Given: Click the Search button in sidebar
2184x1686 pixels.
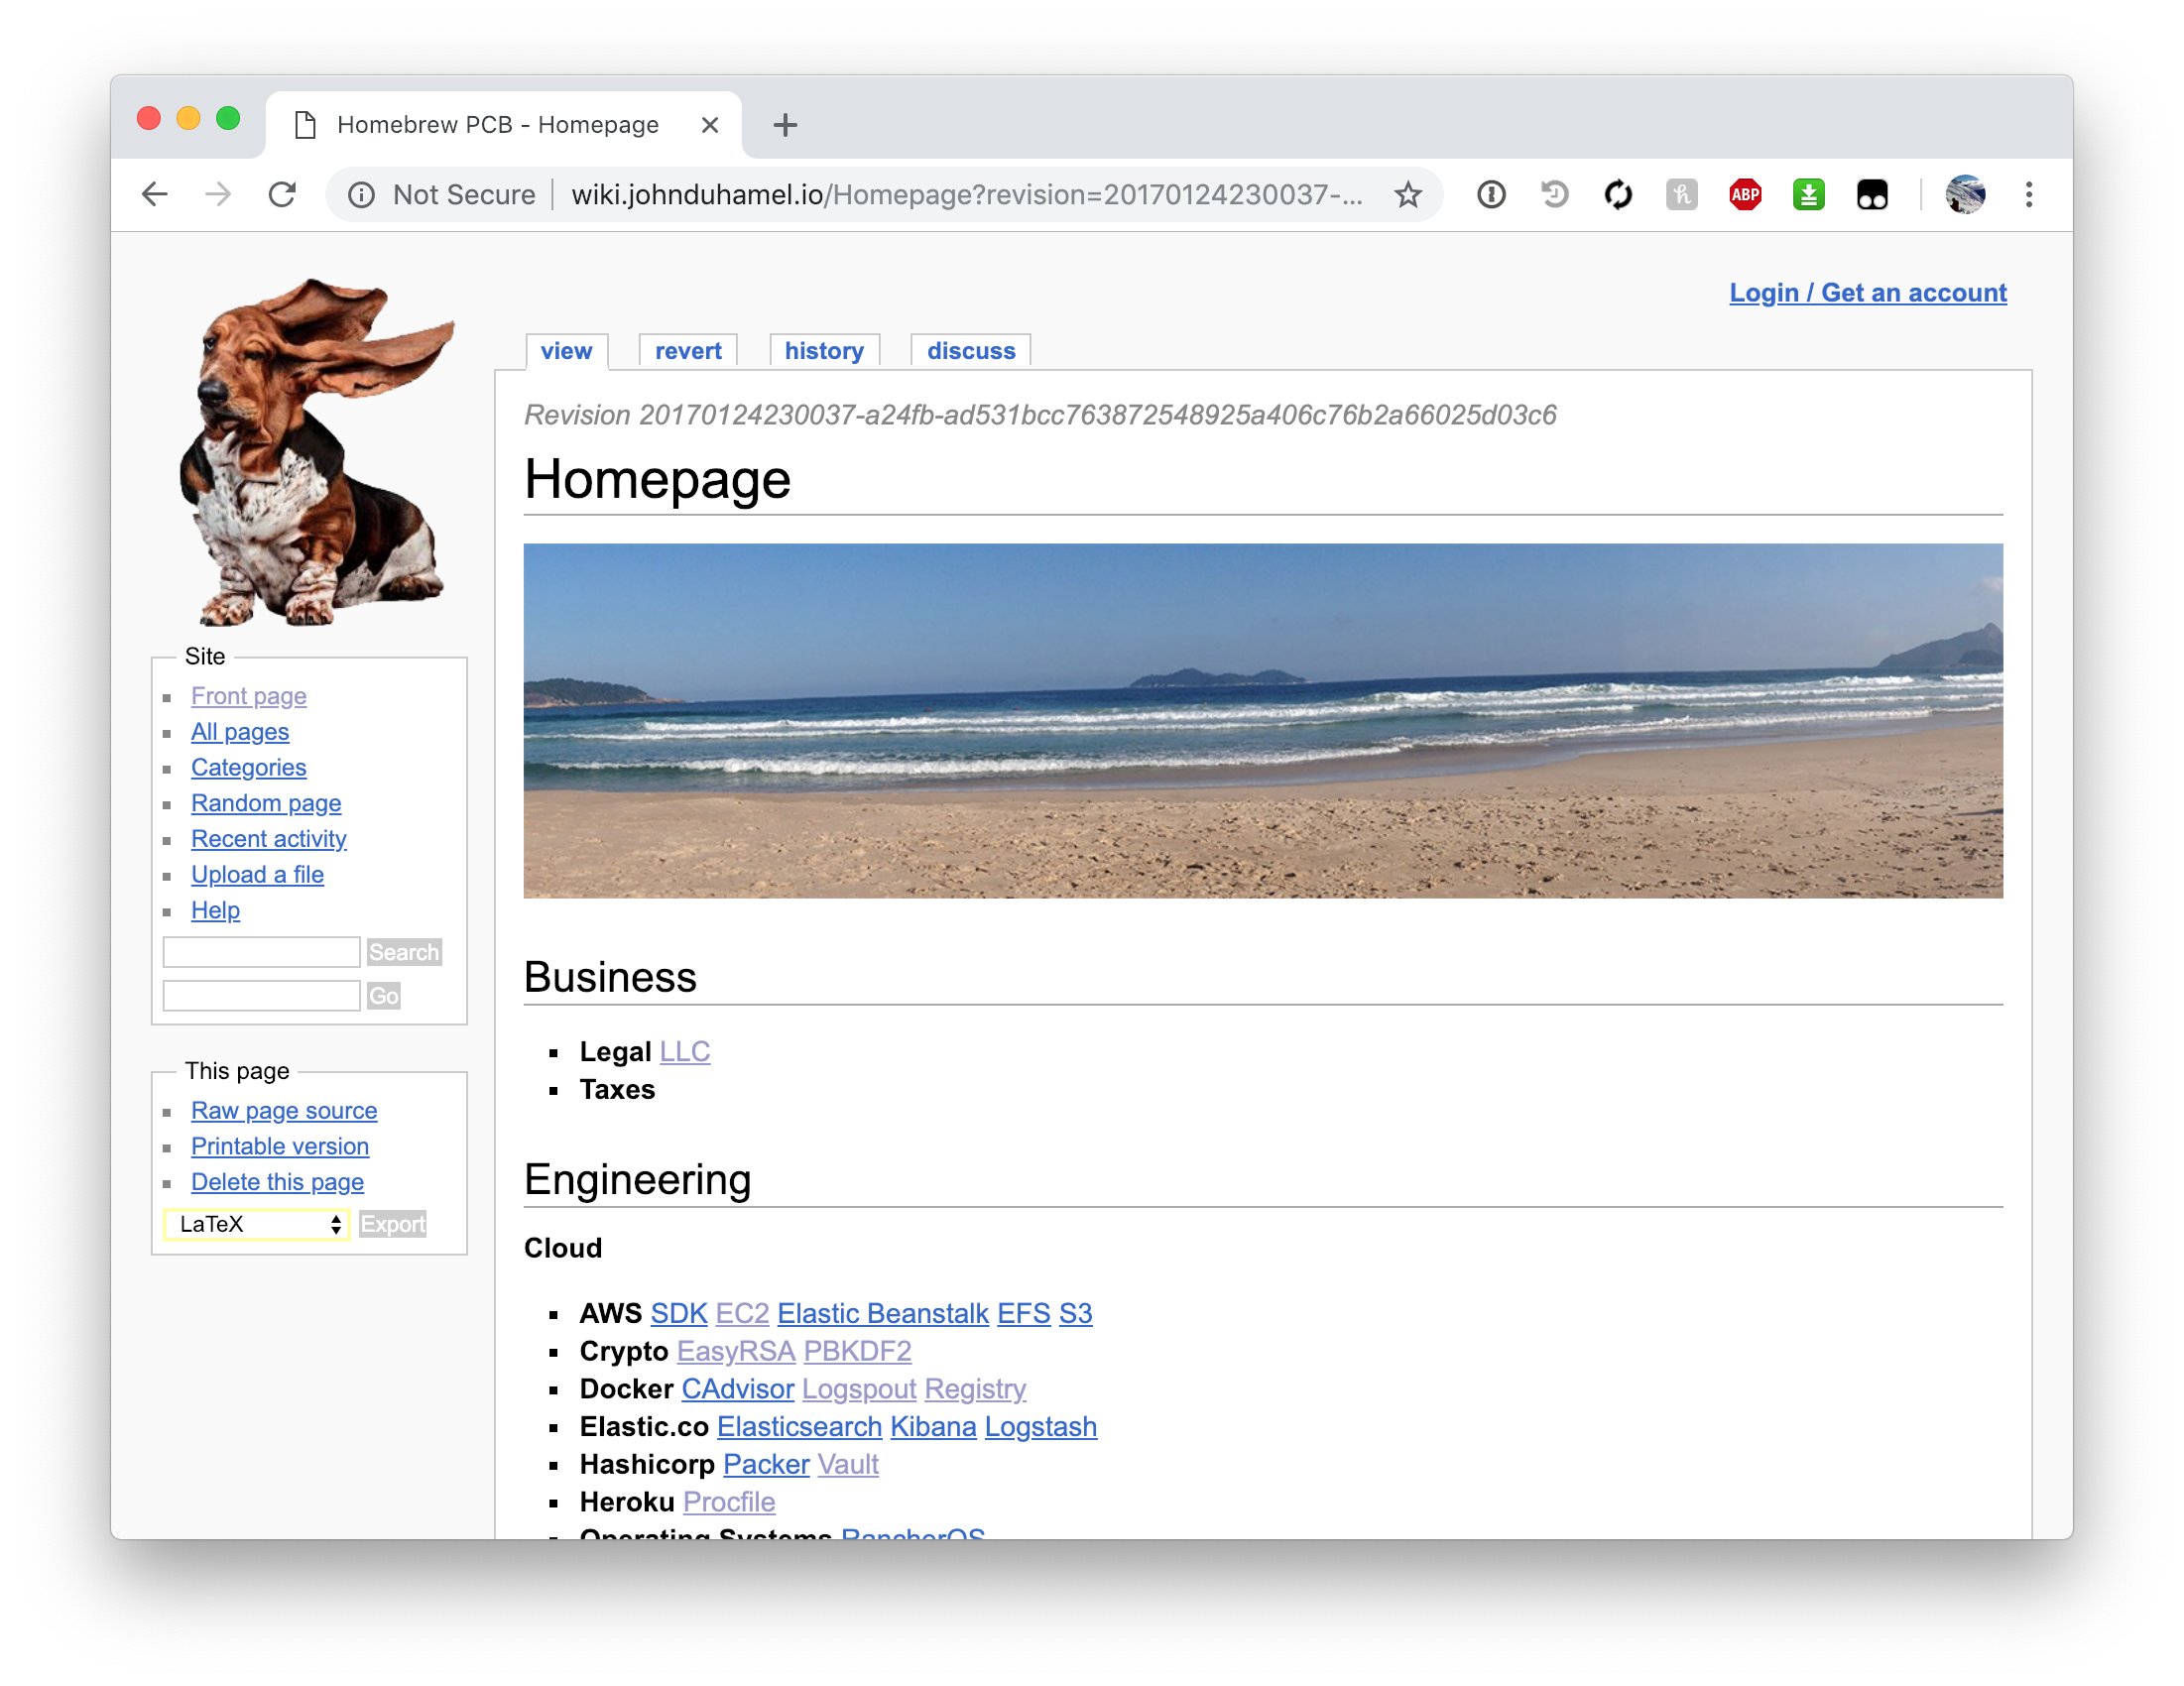Looking at the screenshot, I should 403,952.
